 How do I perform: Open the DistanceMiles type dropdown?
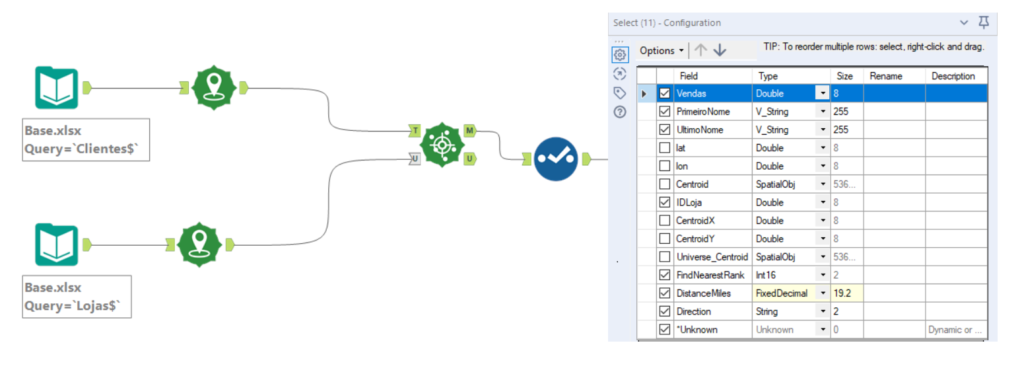822,293
